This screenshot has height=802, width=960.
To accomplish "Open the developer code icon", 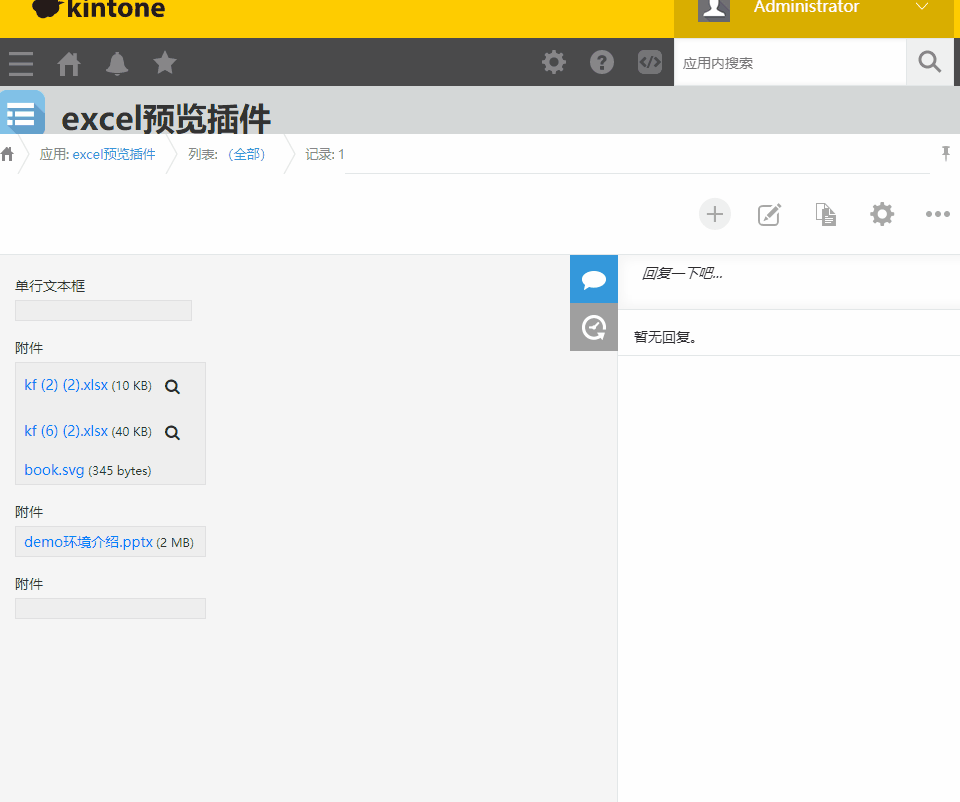I will (x=650, y=62).
